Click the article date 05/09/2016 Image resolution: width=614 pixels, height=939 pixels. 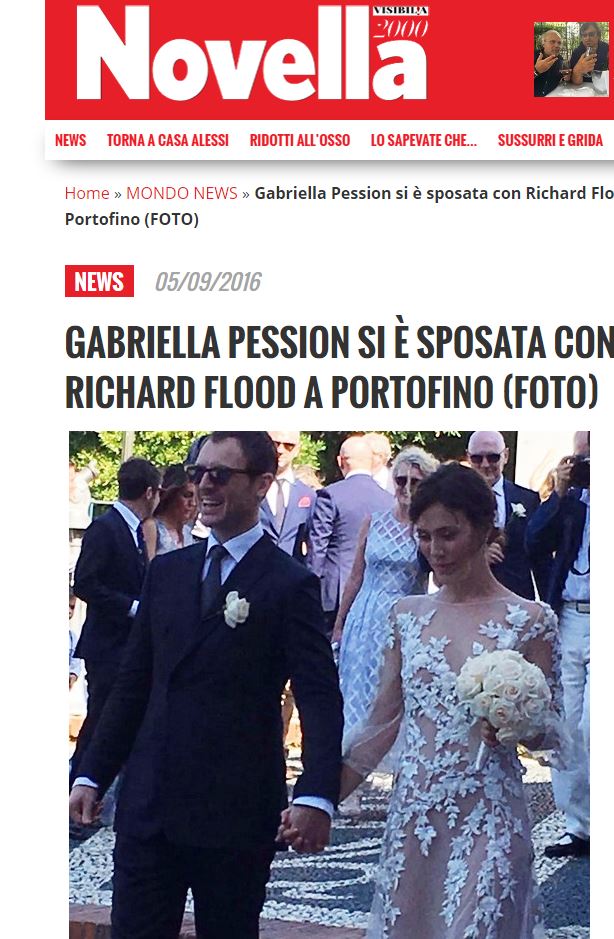(208, 281)
